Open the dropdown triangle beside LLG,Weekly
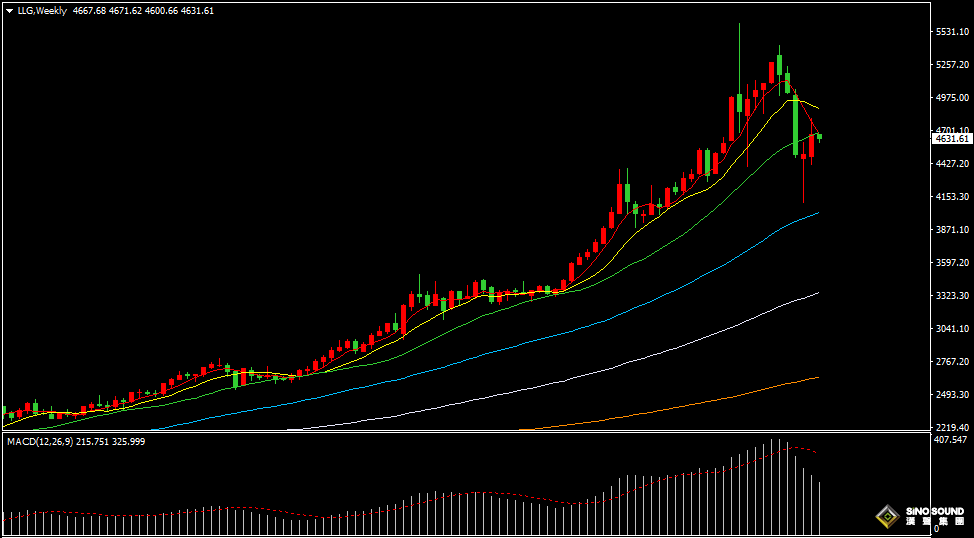 pos(9,11)
